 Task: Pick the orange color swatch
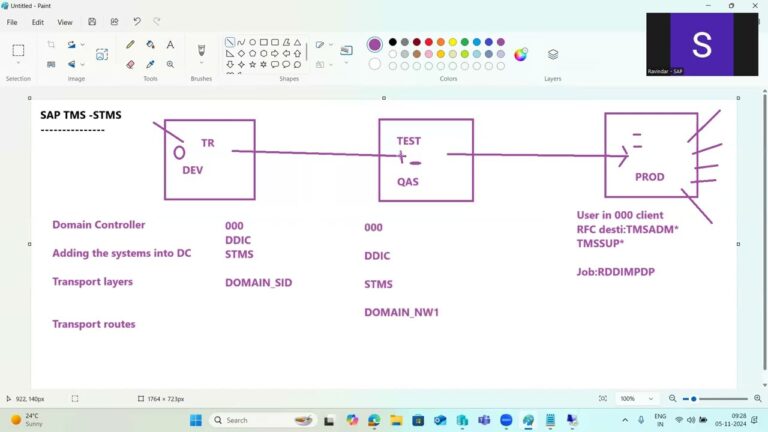441,42
